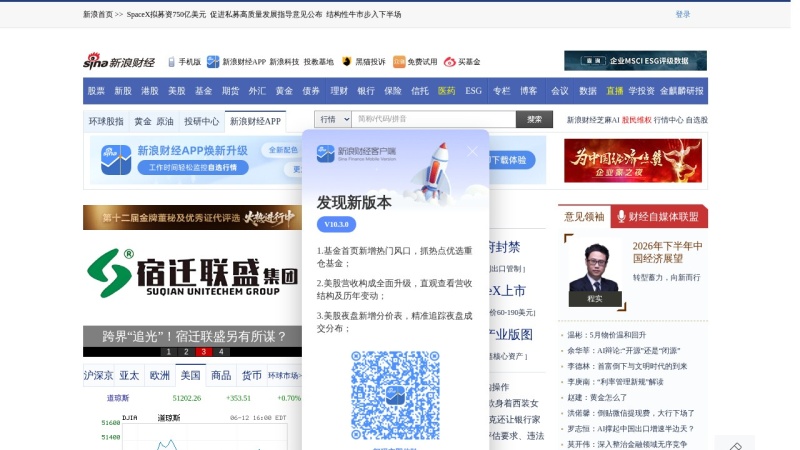The height and width of the screenshot is (450, 800).
Task: Focus the 简称/代码/拼音 search field
Action: (434, 119)
